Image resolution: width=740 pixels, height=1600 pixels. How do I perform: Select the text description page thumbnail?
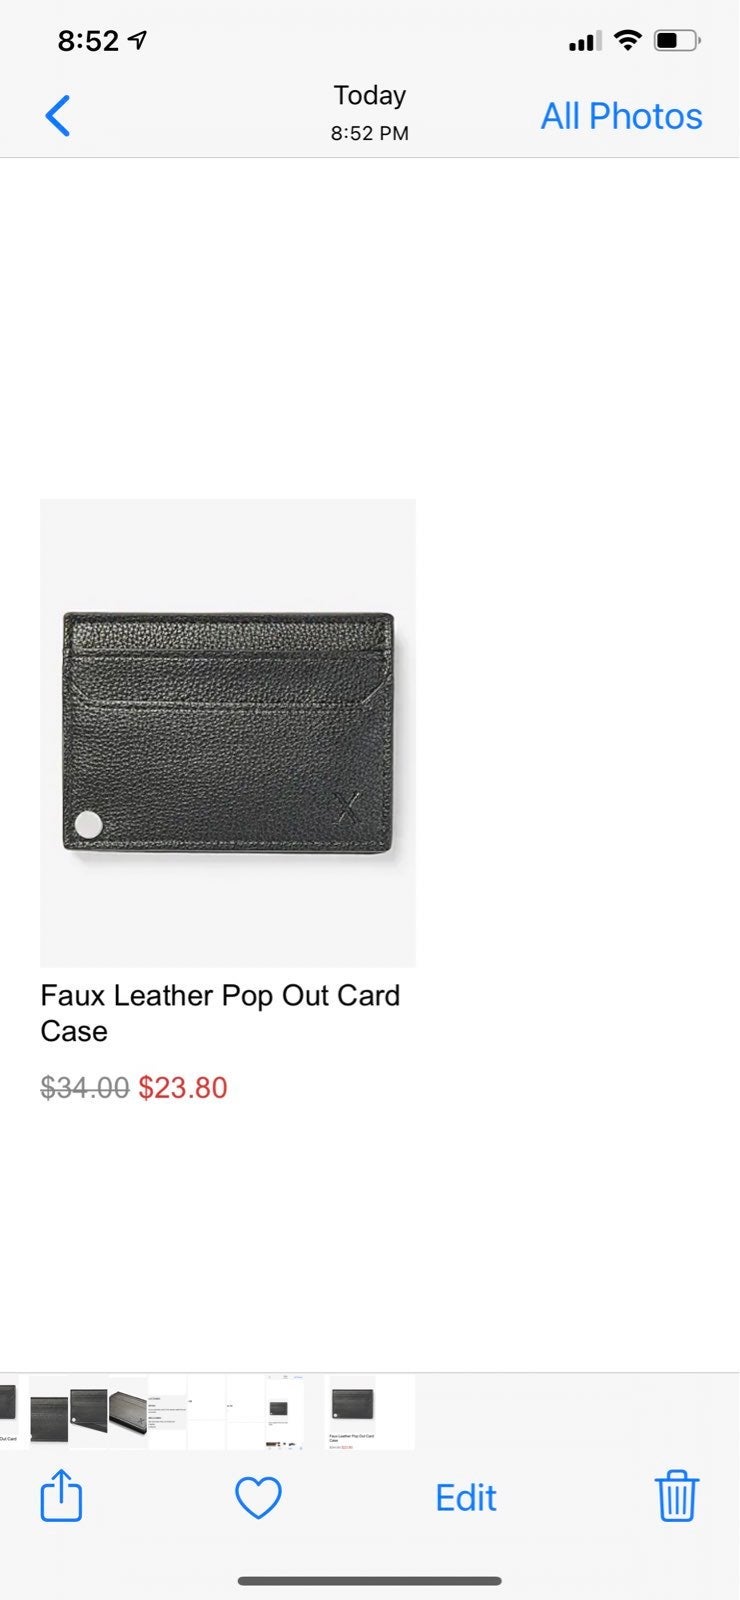coord(167,1412)
